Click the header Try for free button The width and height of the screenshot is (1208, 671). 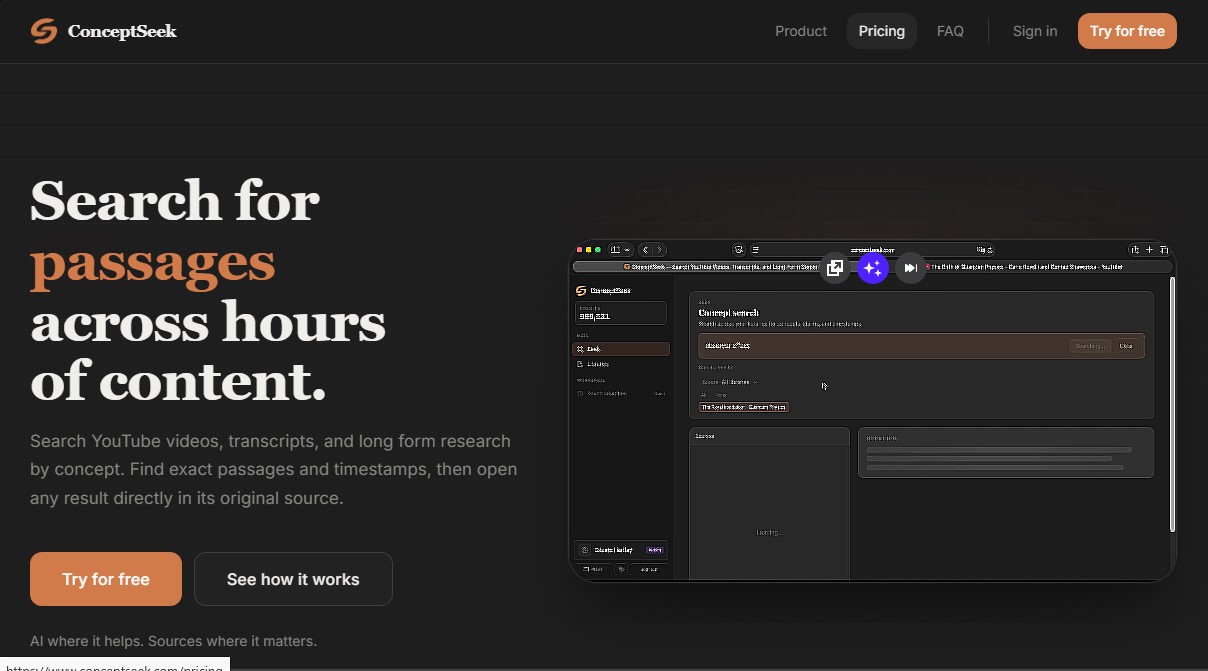tap(1127, 31)
